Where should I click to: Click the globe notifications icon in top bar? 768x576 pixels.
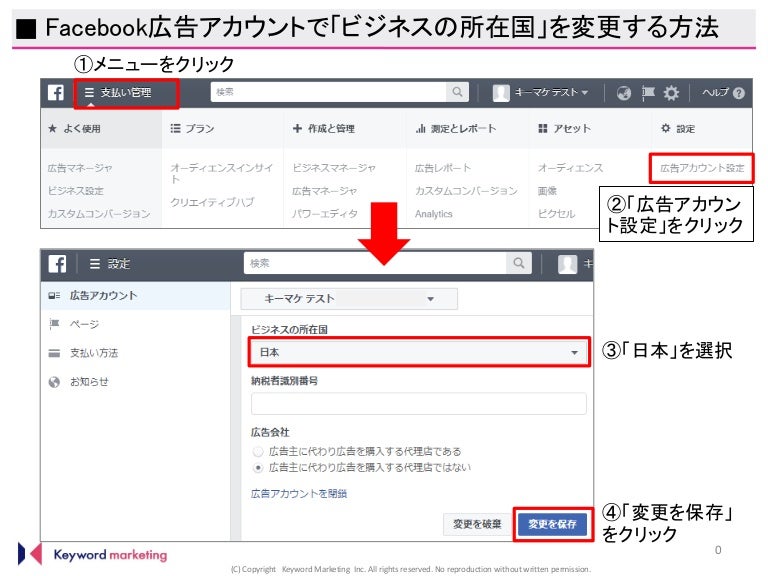tap(625, 93)
